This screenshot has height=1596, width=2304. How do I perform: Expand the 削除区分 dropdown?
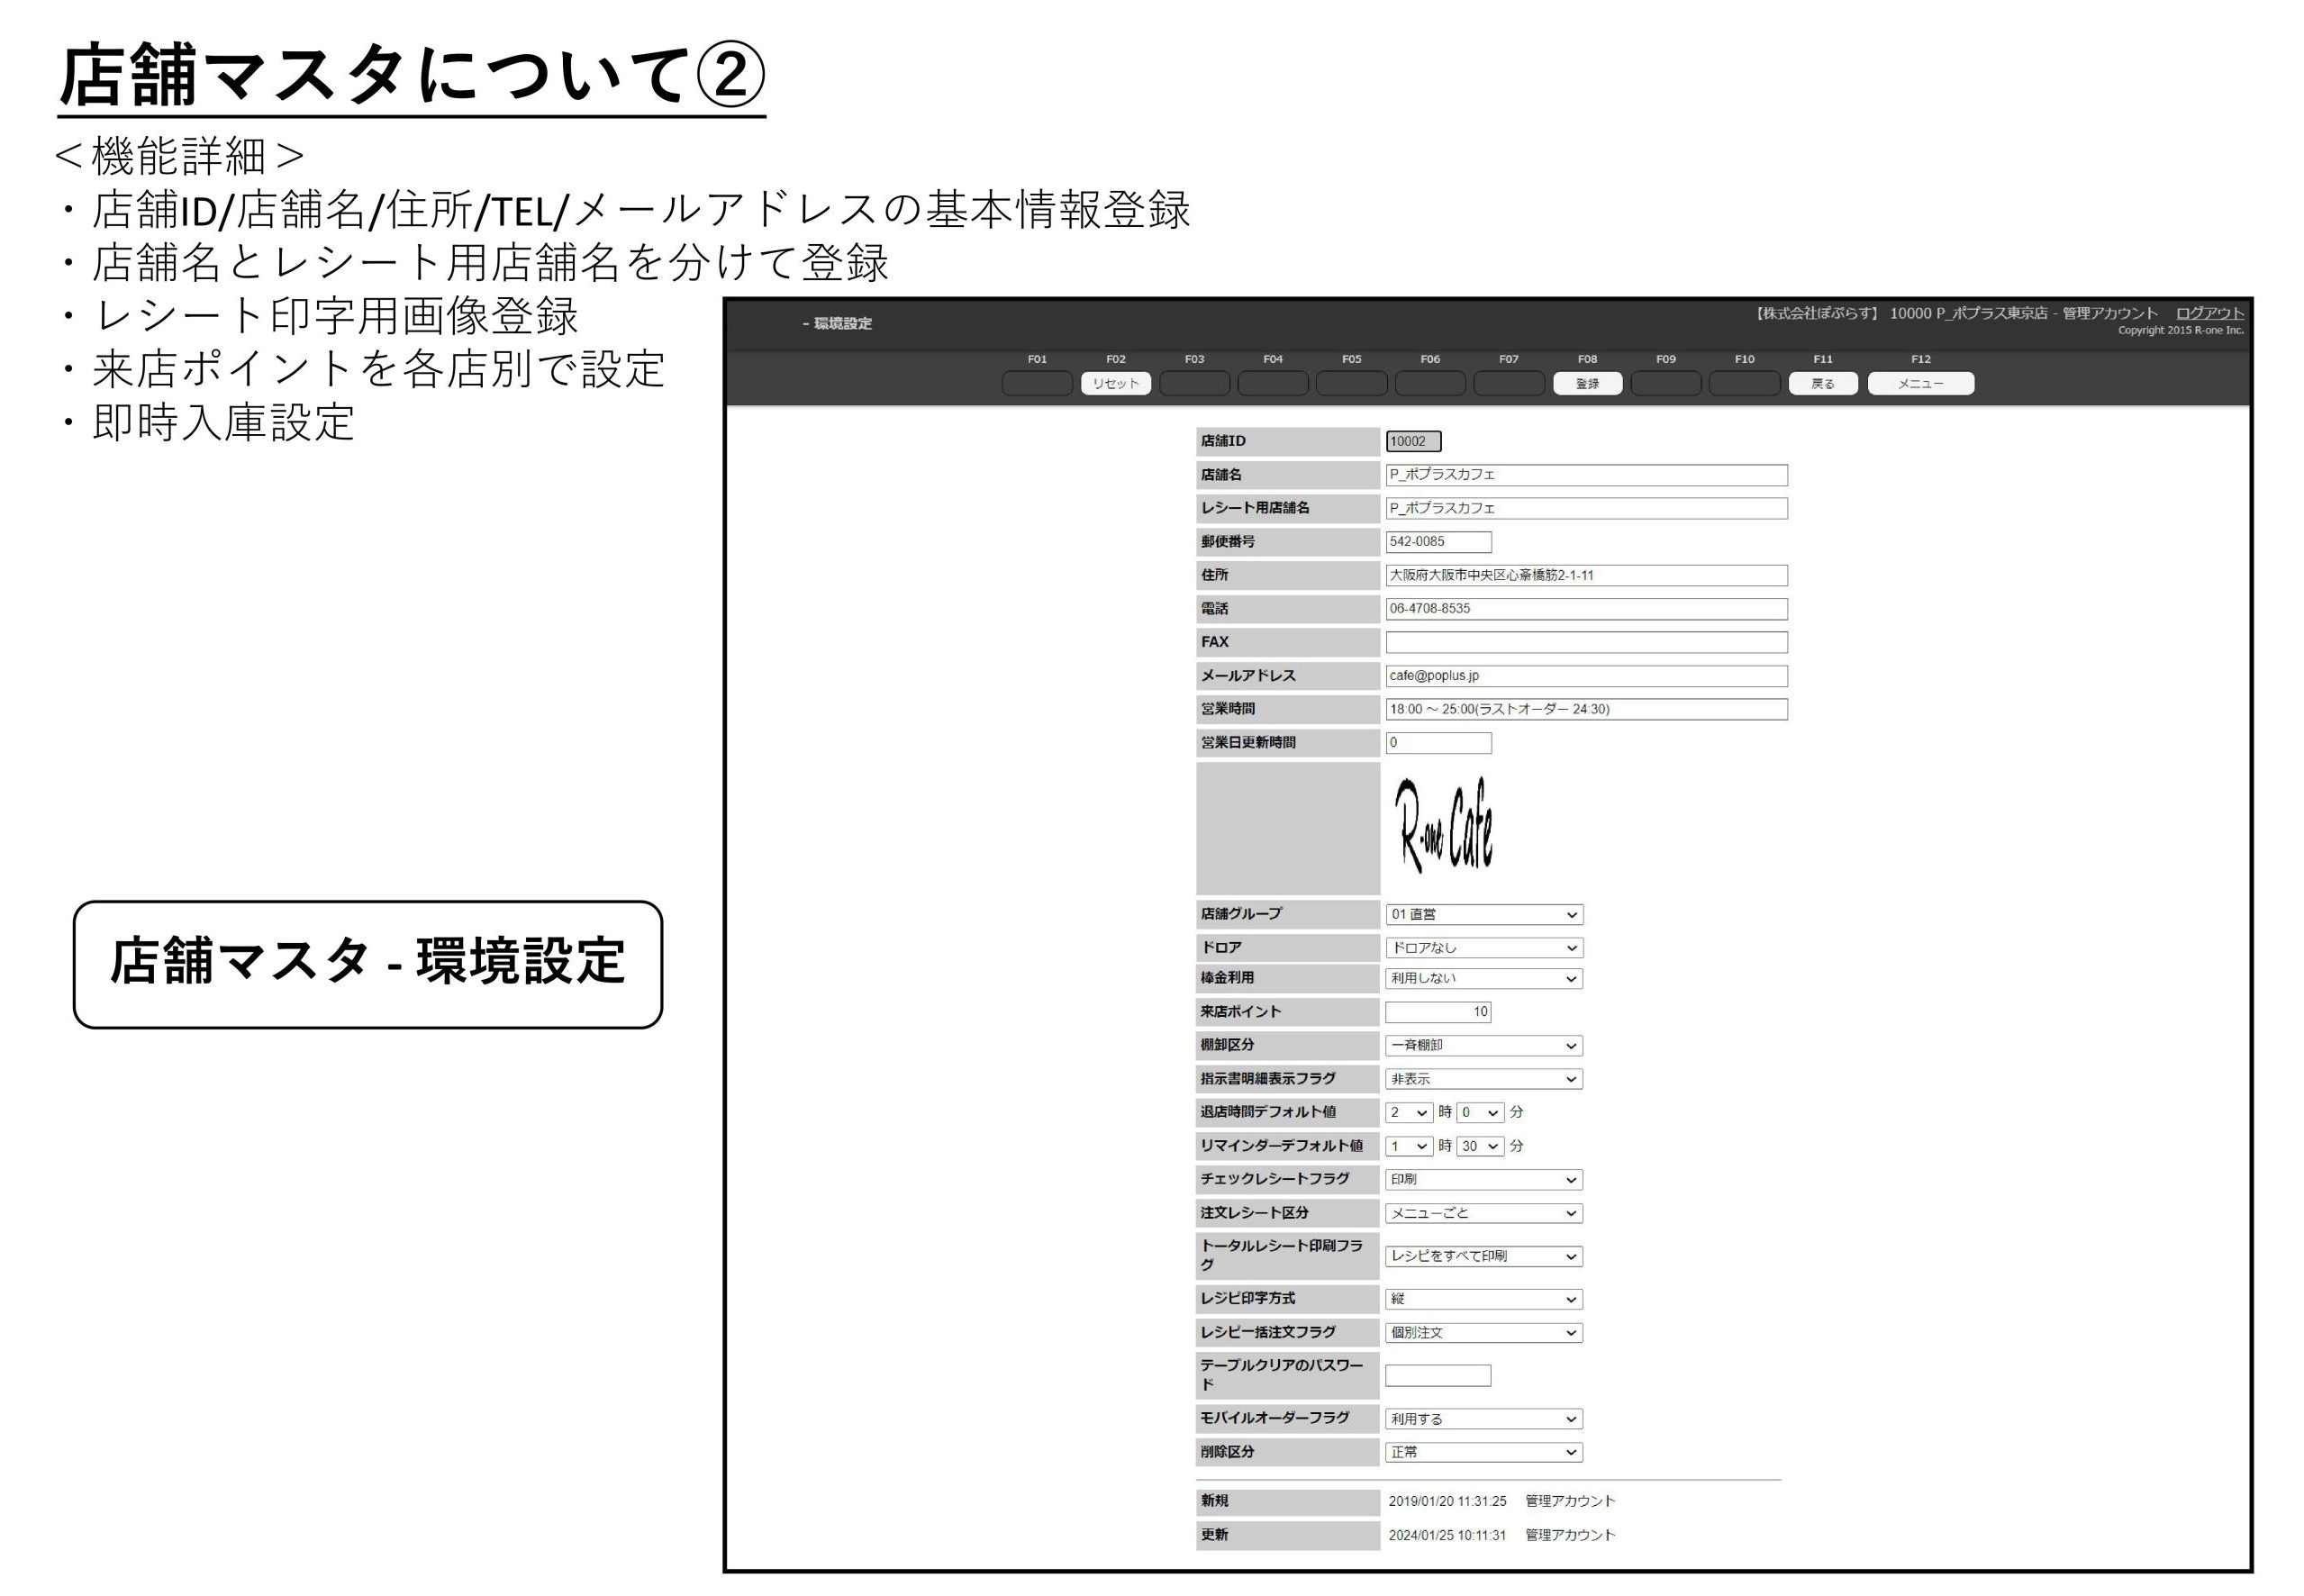(1483, 1452)
